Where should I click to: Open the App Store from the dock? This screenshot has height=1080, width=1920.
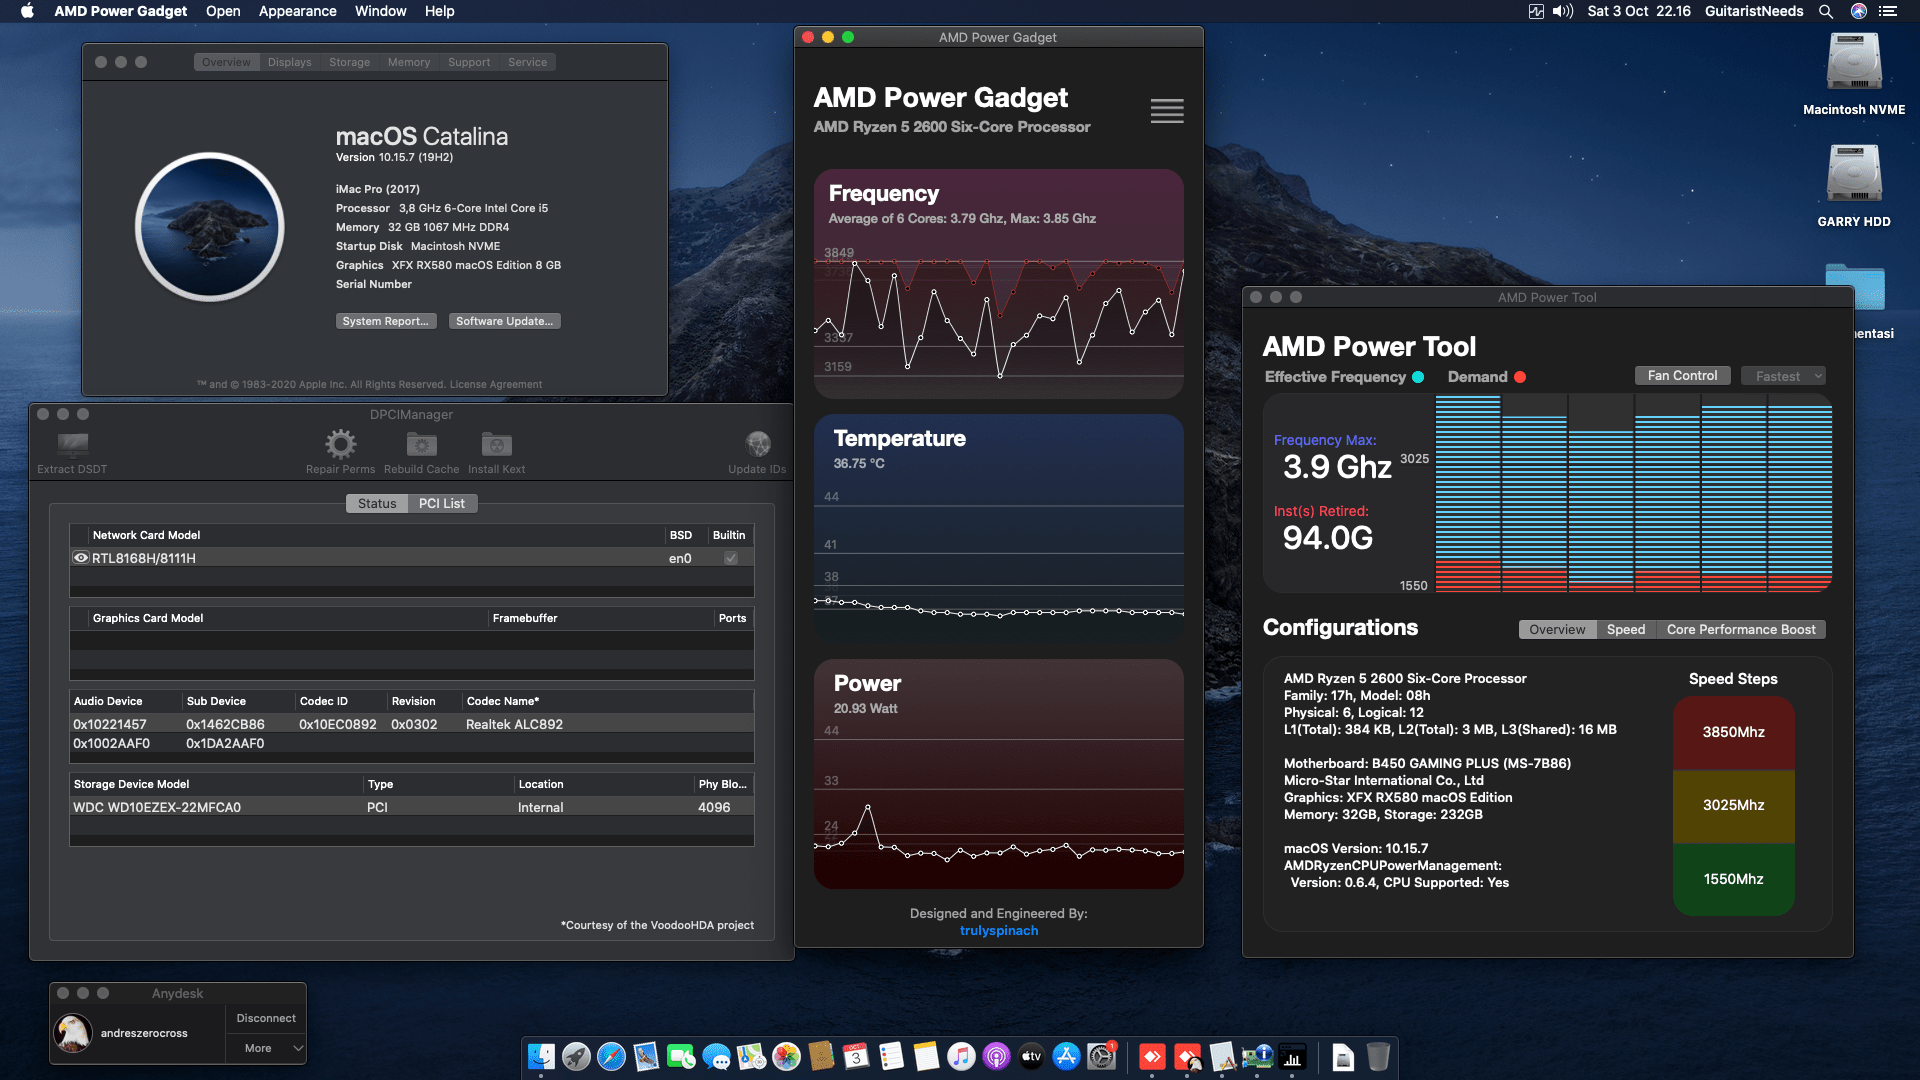[x=1066, y=1057]
